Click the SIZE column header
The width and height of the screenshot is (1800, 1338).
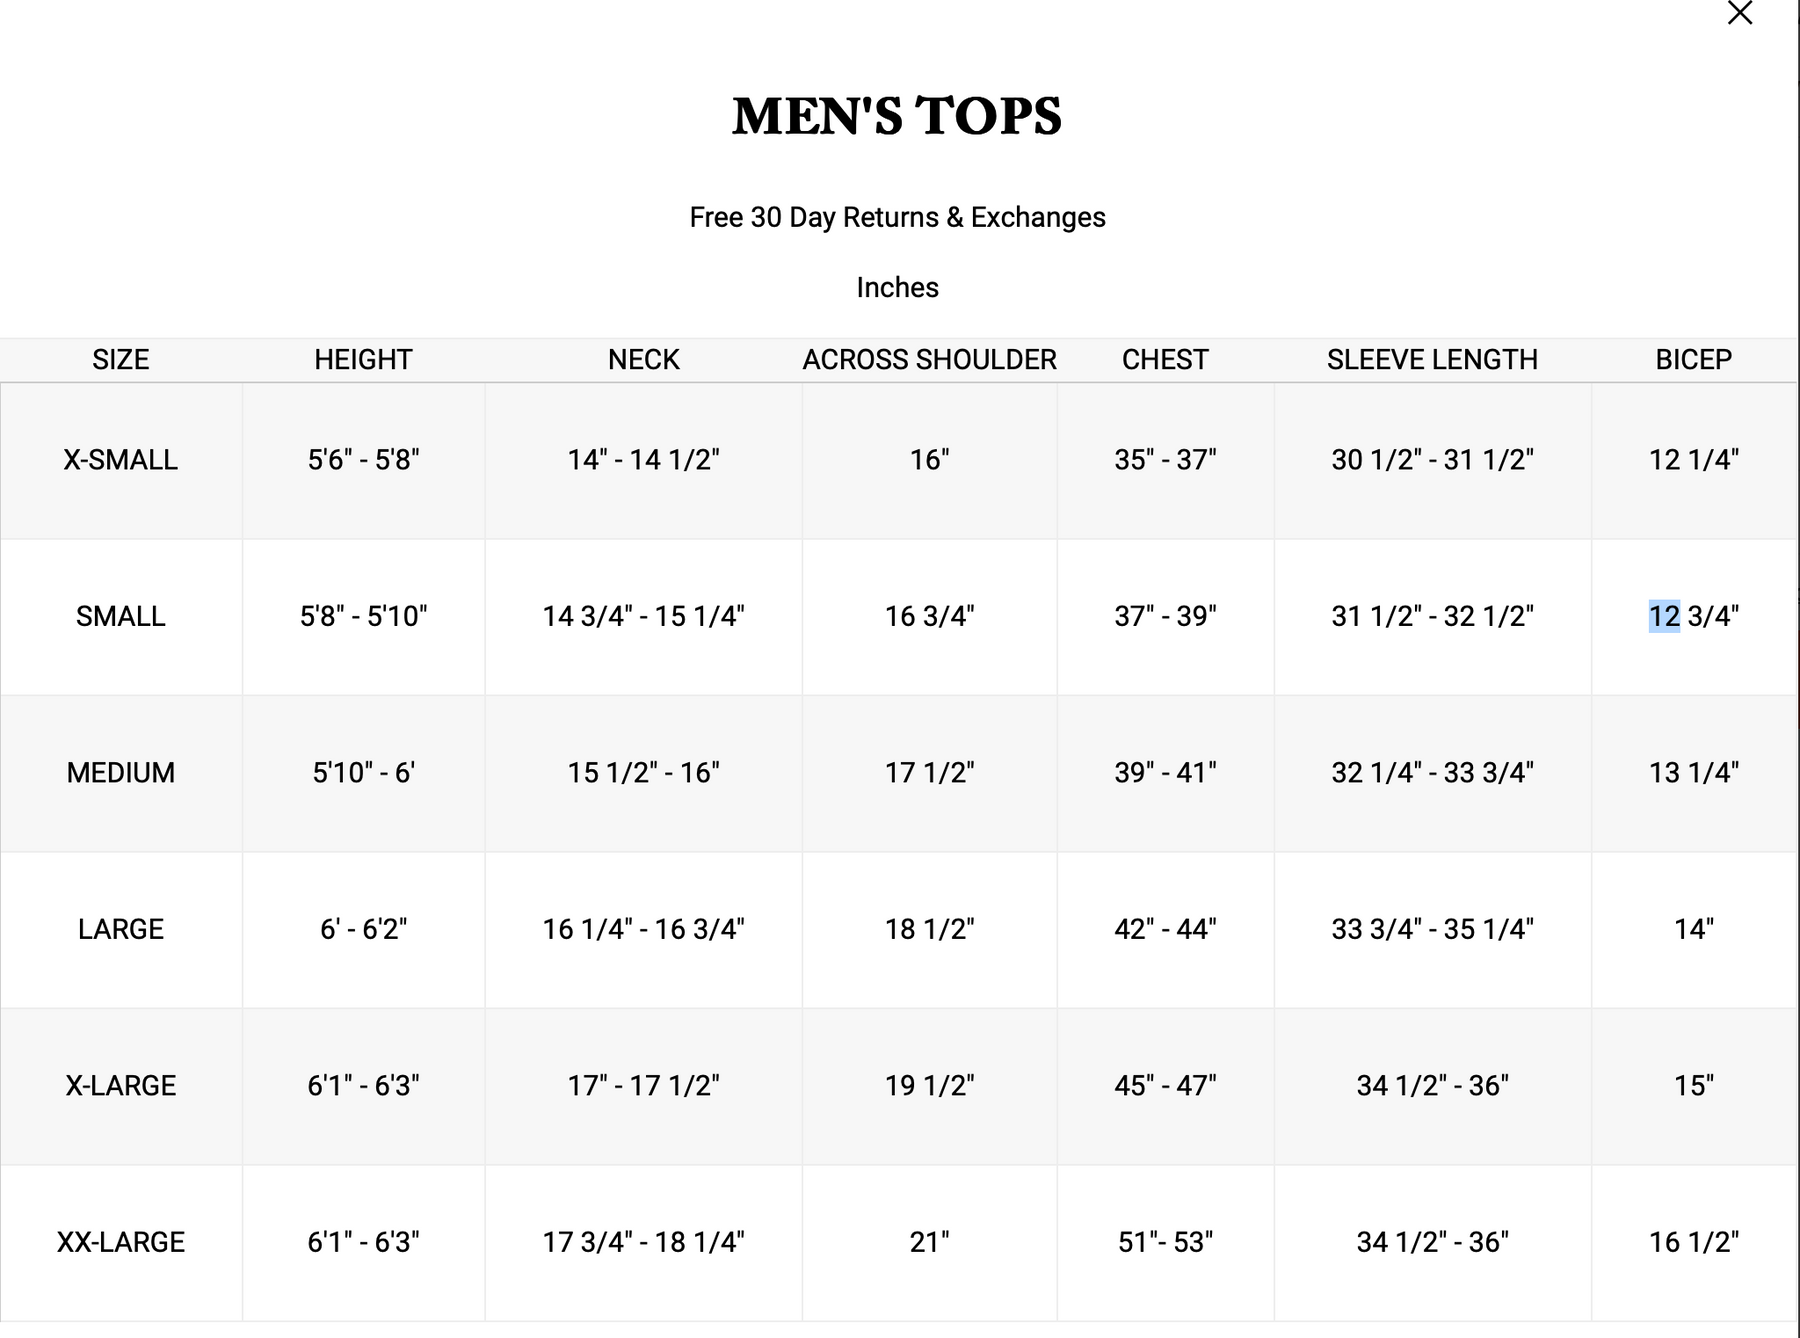(x=121, y=360)
